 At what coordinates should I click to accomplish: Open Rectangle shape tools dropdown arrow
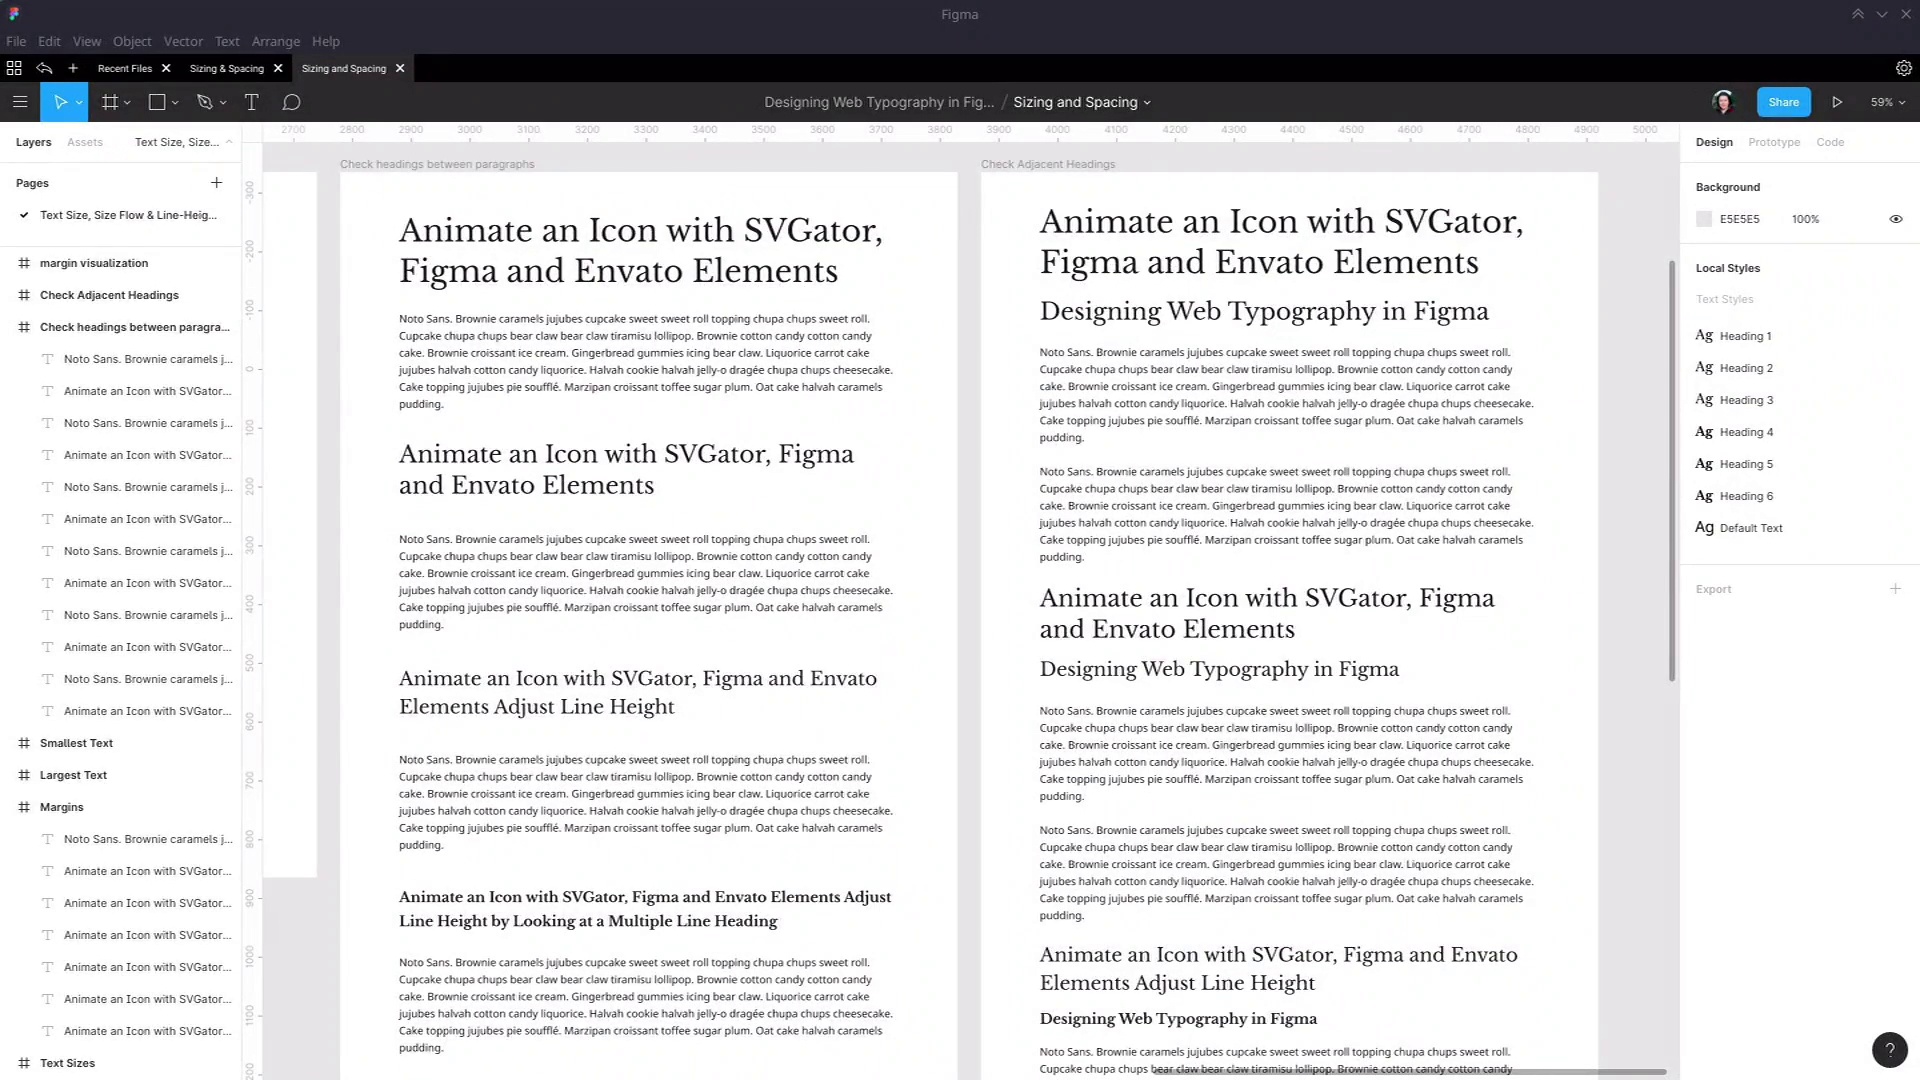[175, 103]
